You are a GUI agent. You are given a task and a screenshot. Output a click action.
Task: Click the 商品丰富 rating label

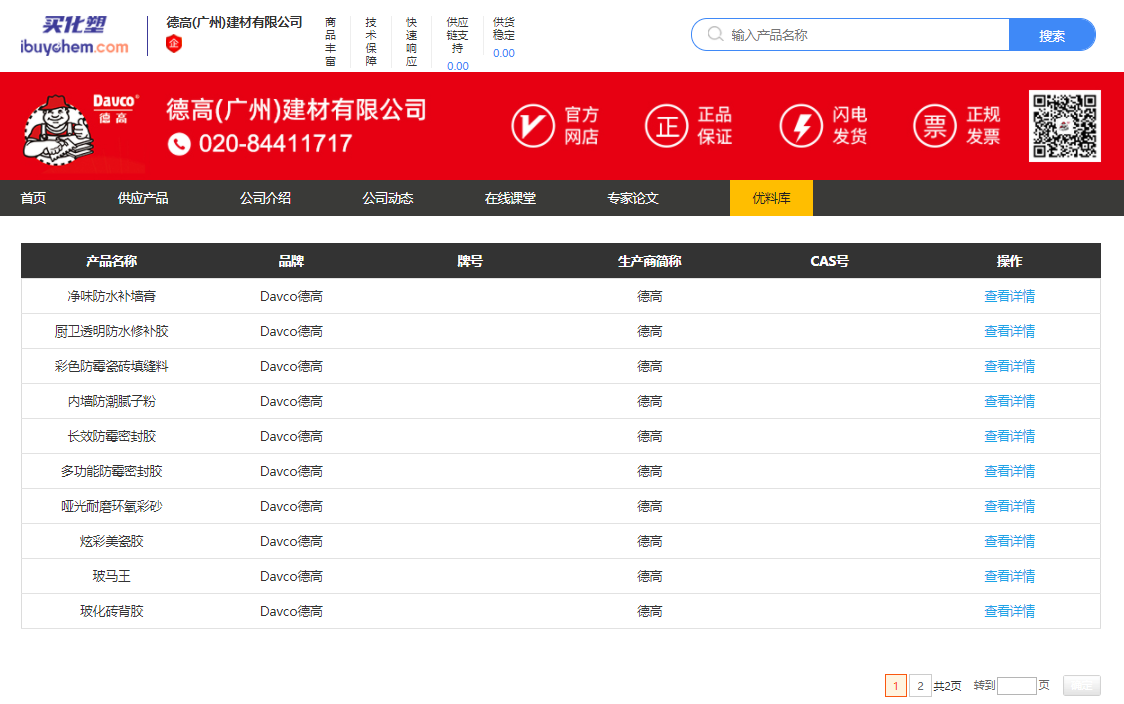coord(330,42)
